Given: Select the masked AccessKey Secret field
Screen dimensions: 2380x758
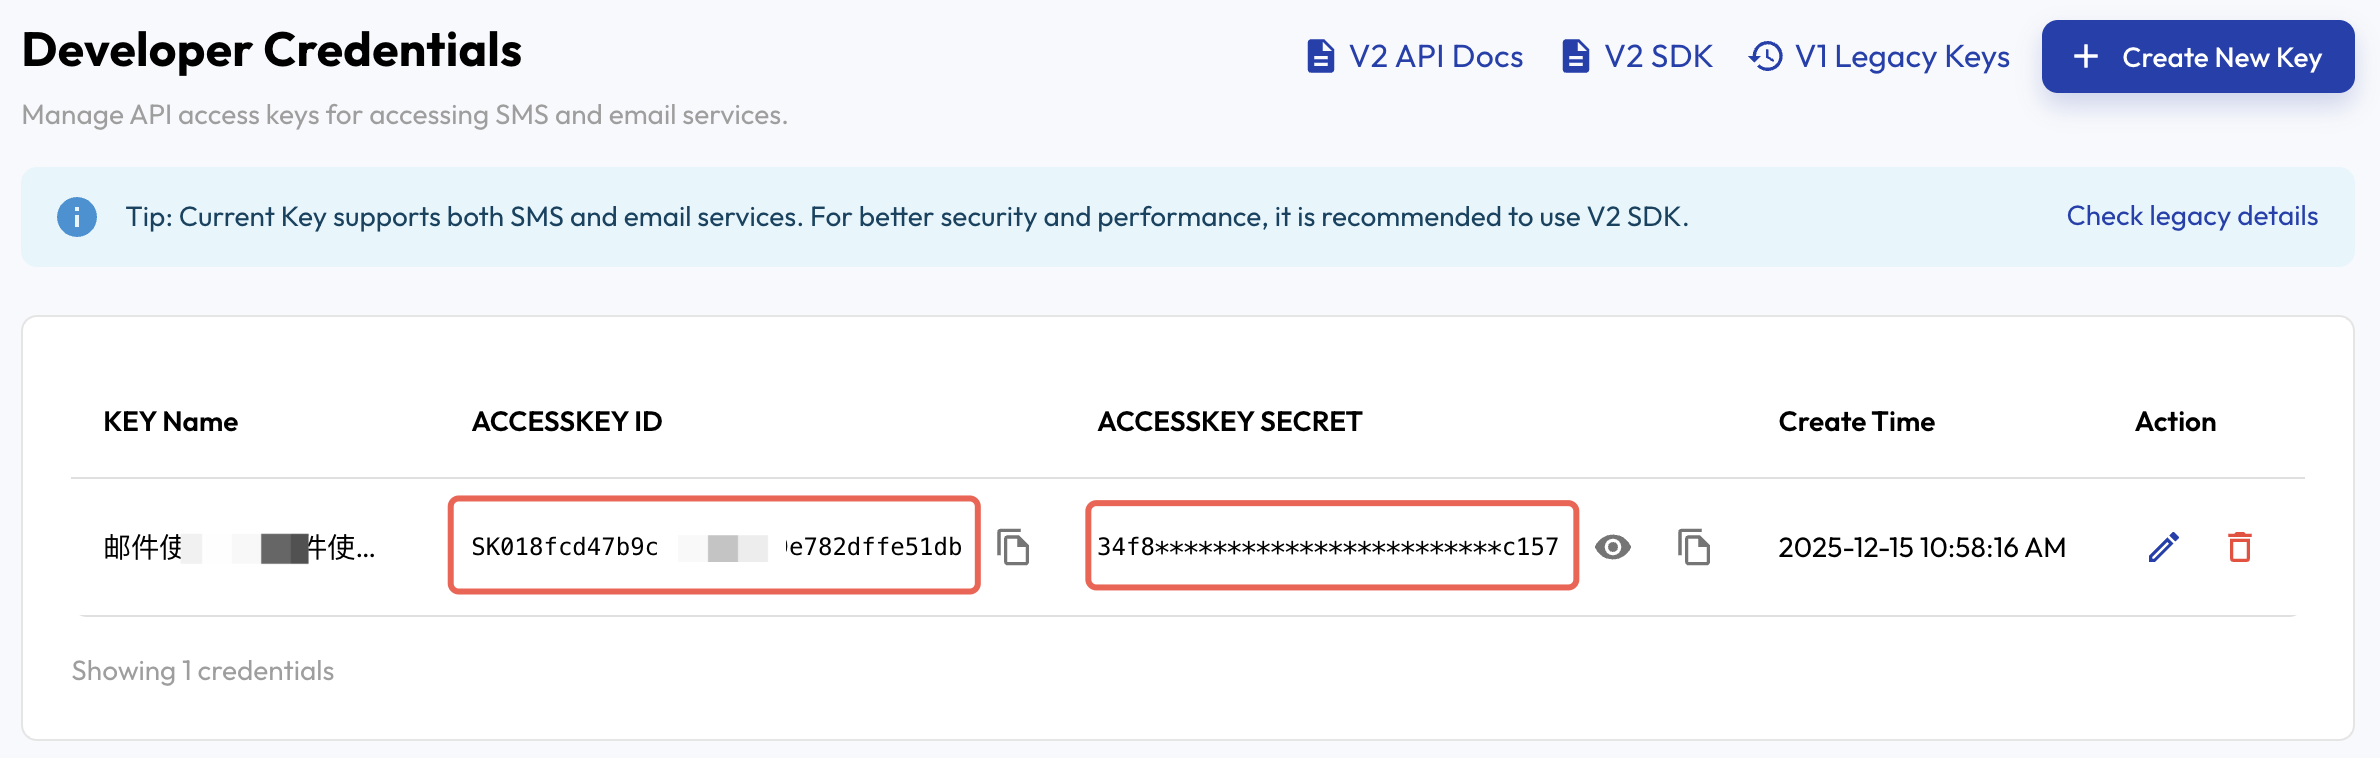Looking at the screenshot, I should [1331, 546].
